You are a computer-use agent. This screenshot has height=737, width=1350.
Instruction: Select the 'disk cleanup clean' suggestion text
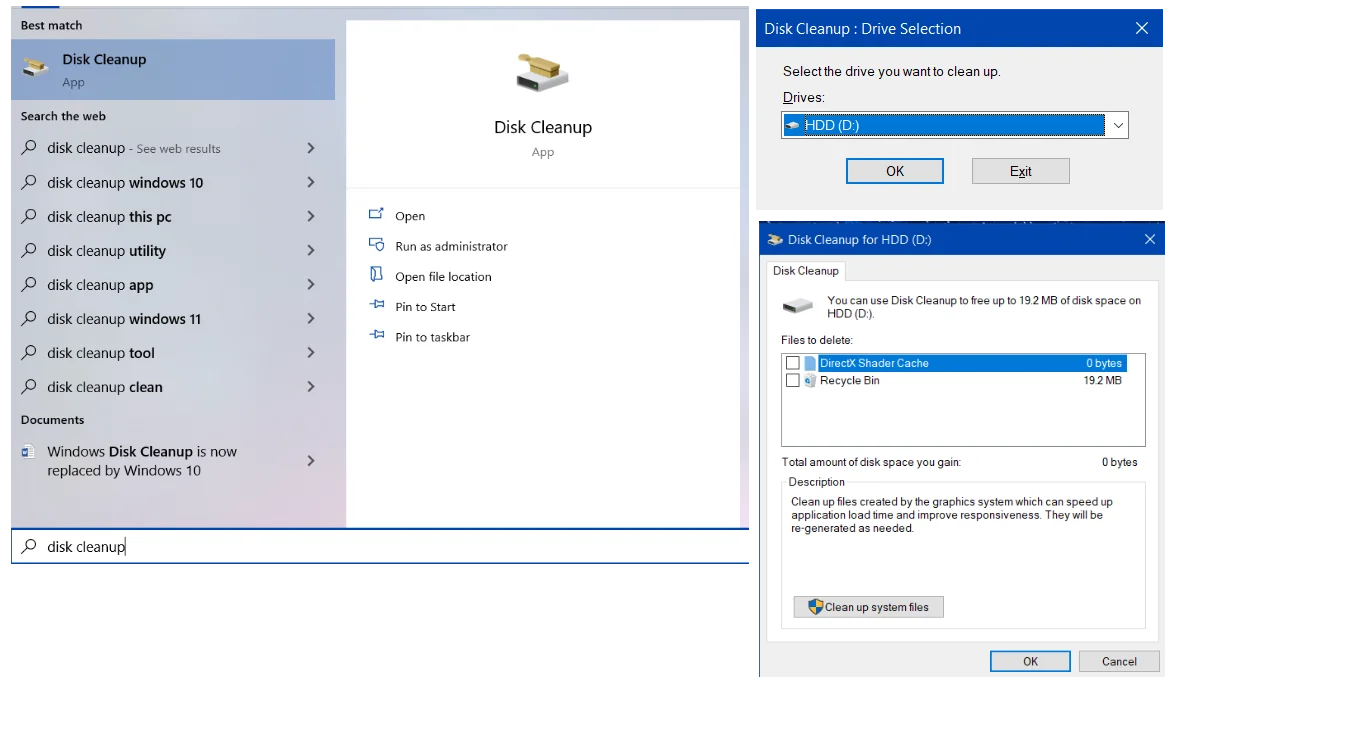[105, 387]
